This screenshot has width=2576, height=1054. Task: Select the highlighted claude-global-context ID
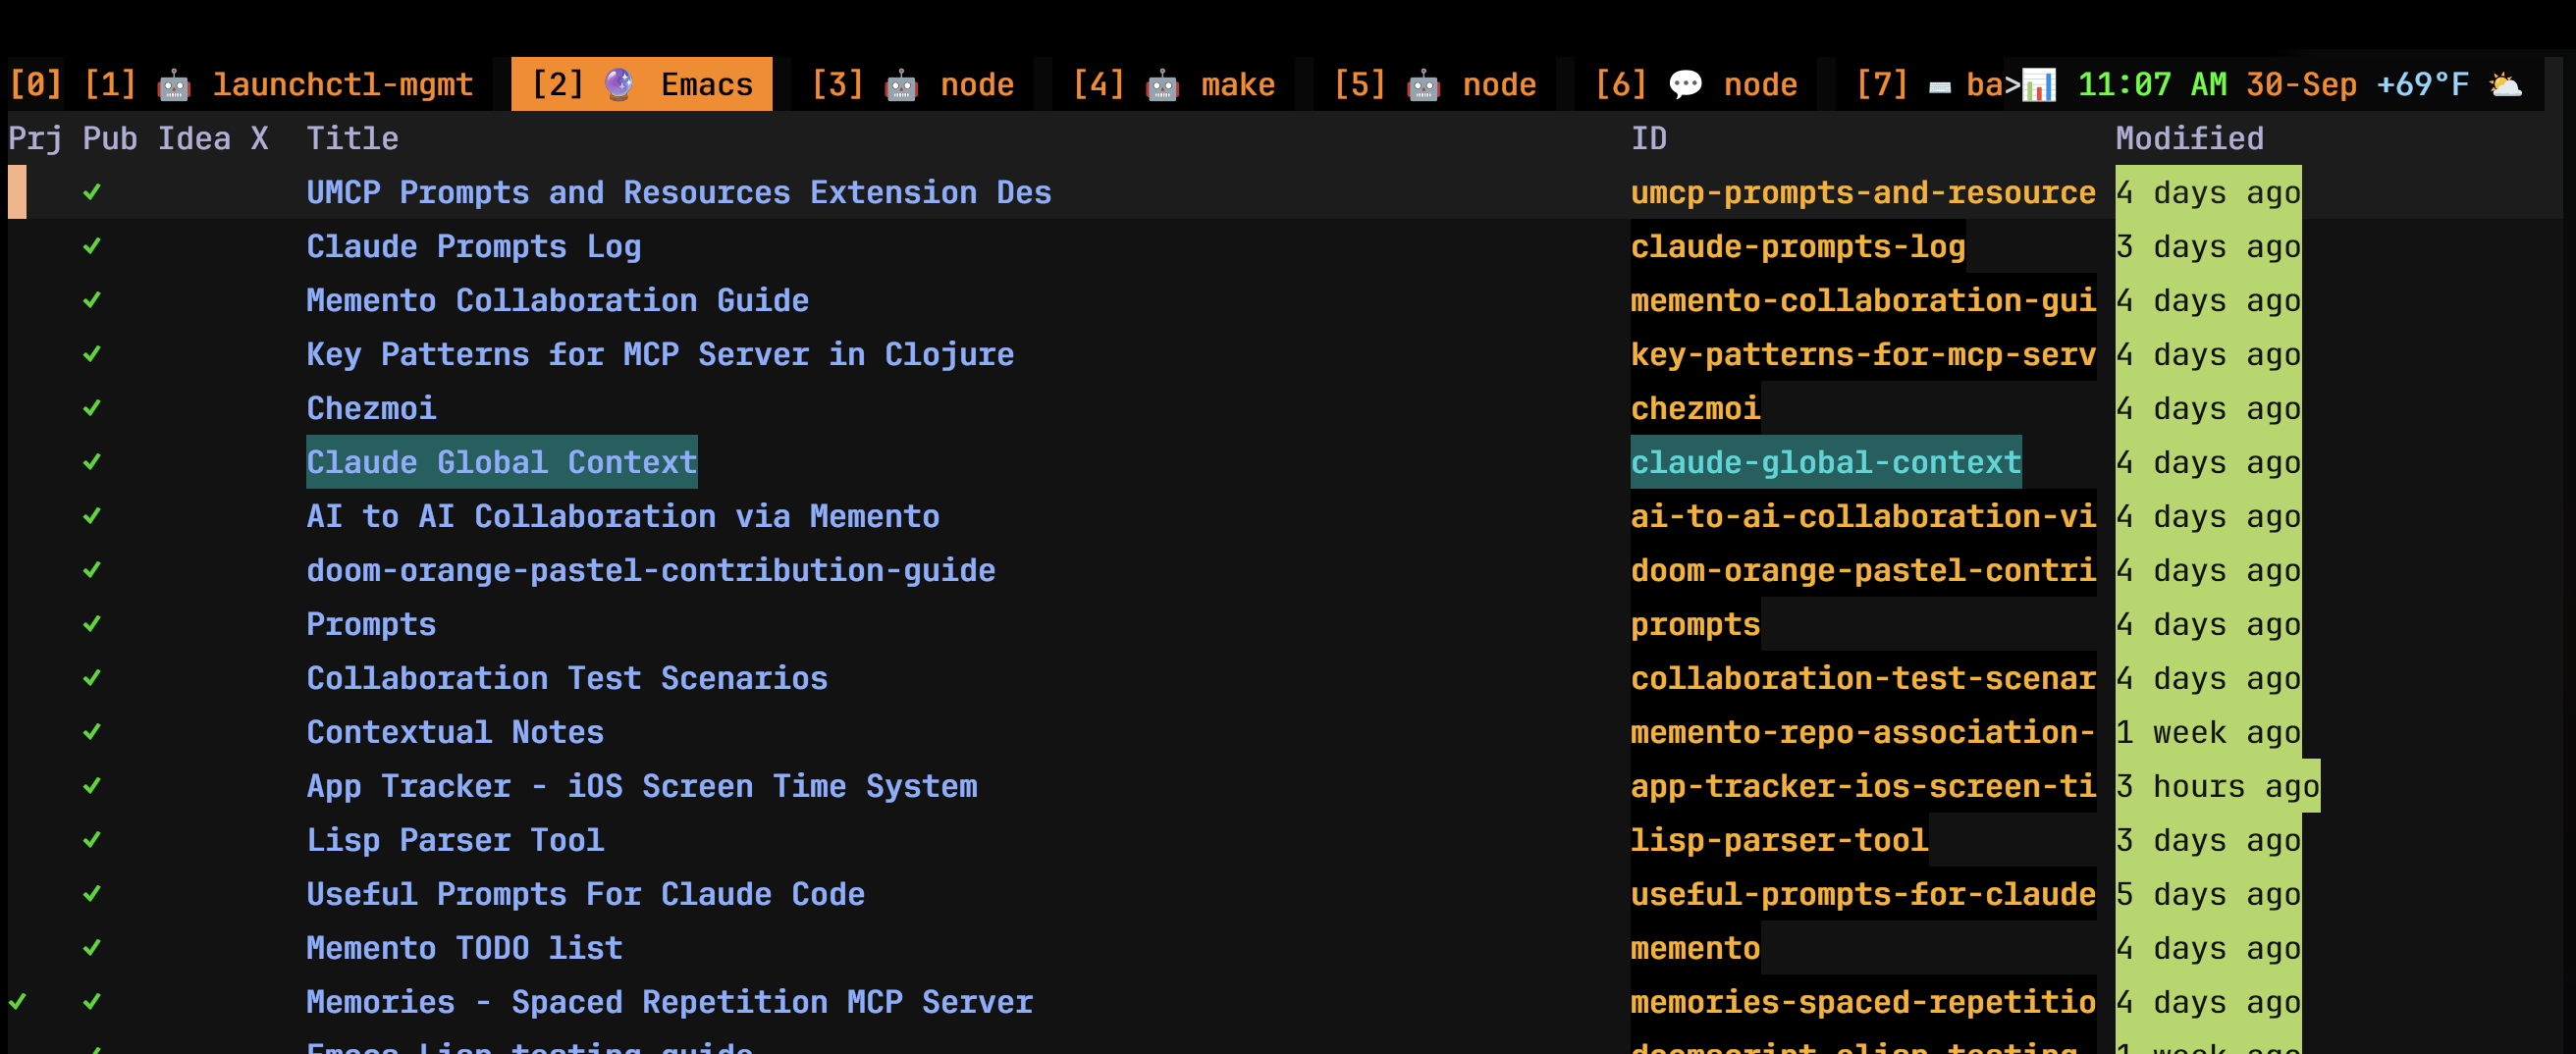(x=1825, y=462)
